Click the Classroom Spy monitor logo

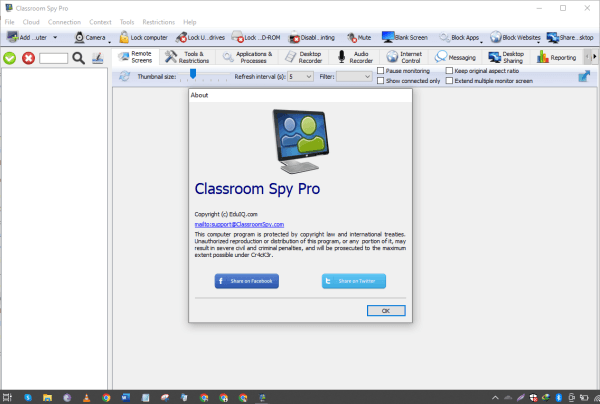pos(301,141)
